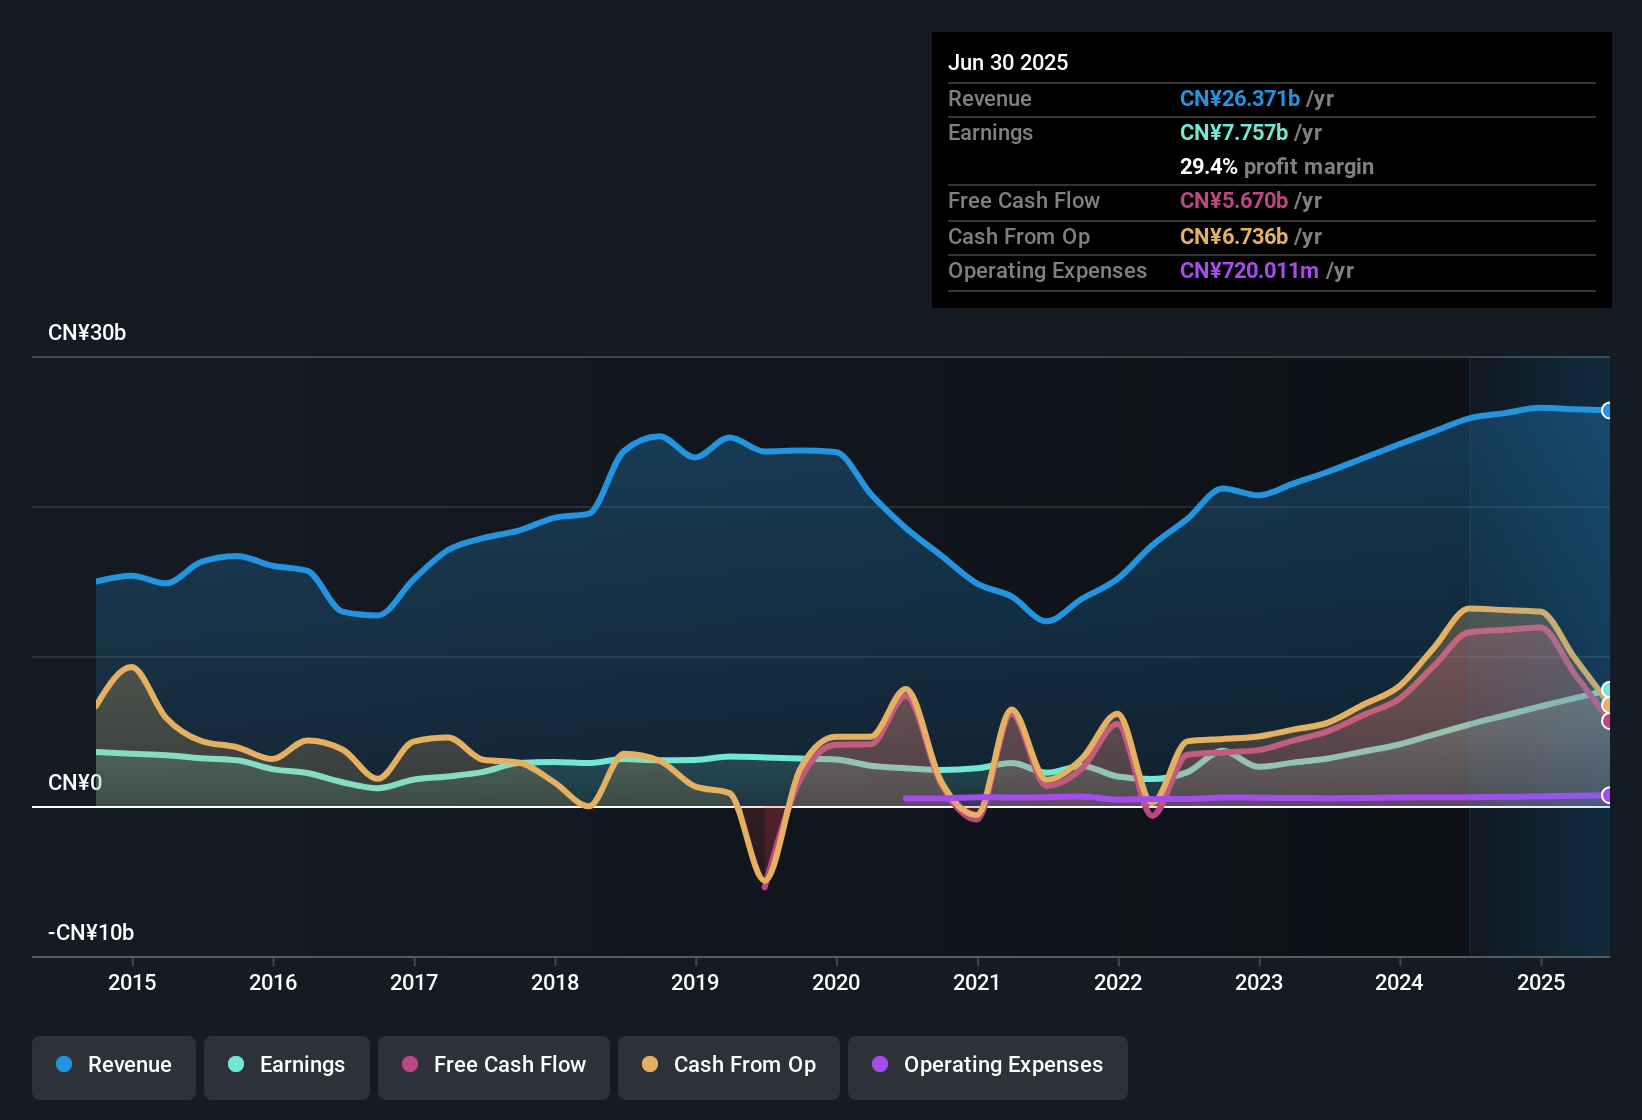Click the teal Earnings legend dot icon
Viewport: 1642px width, 1120px height.
tap(235, 1065)
